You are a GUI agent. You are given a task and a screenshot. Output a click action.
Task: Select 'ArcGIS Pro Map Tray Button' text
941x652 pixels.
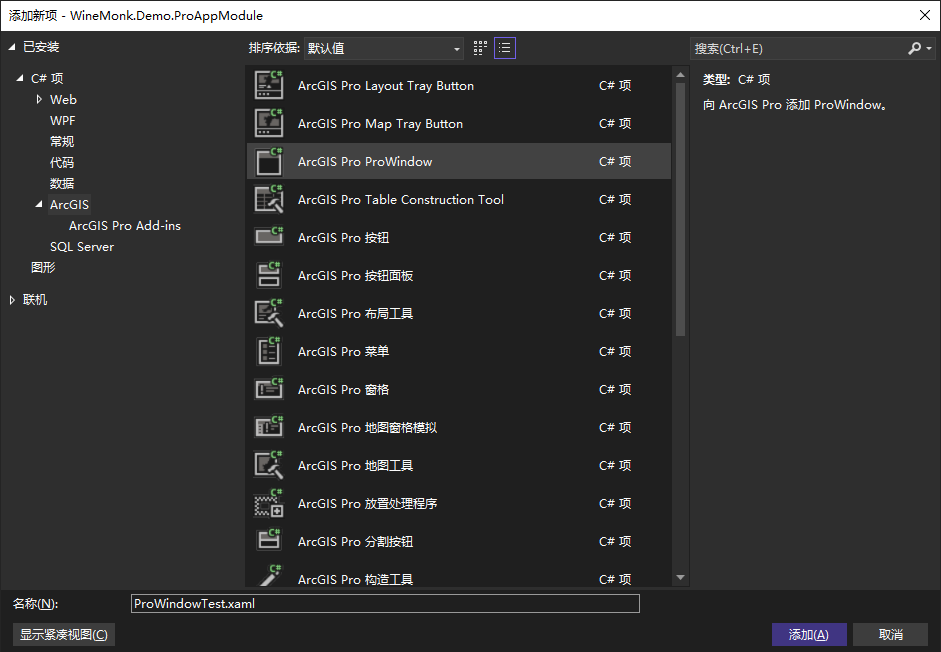click(380, 123)
